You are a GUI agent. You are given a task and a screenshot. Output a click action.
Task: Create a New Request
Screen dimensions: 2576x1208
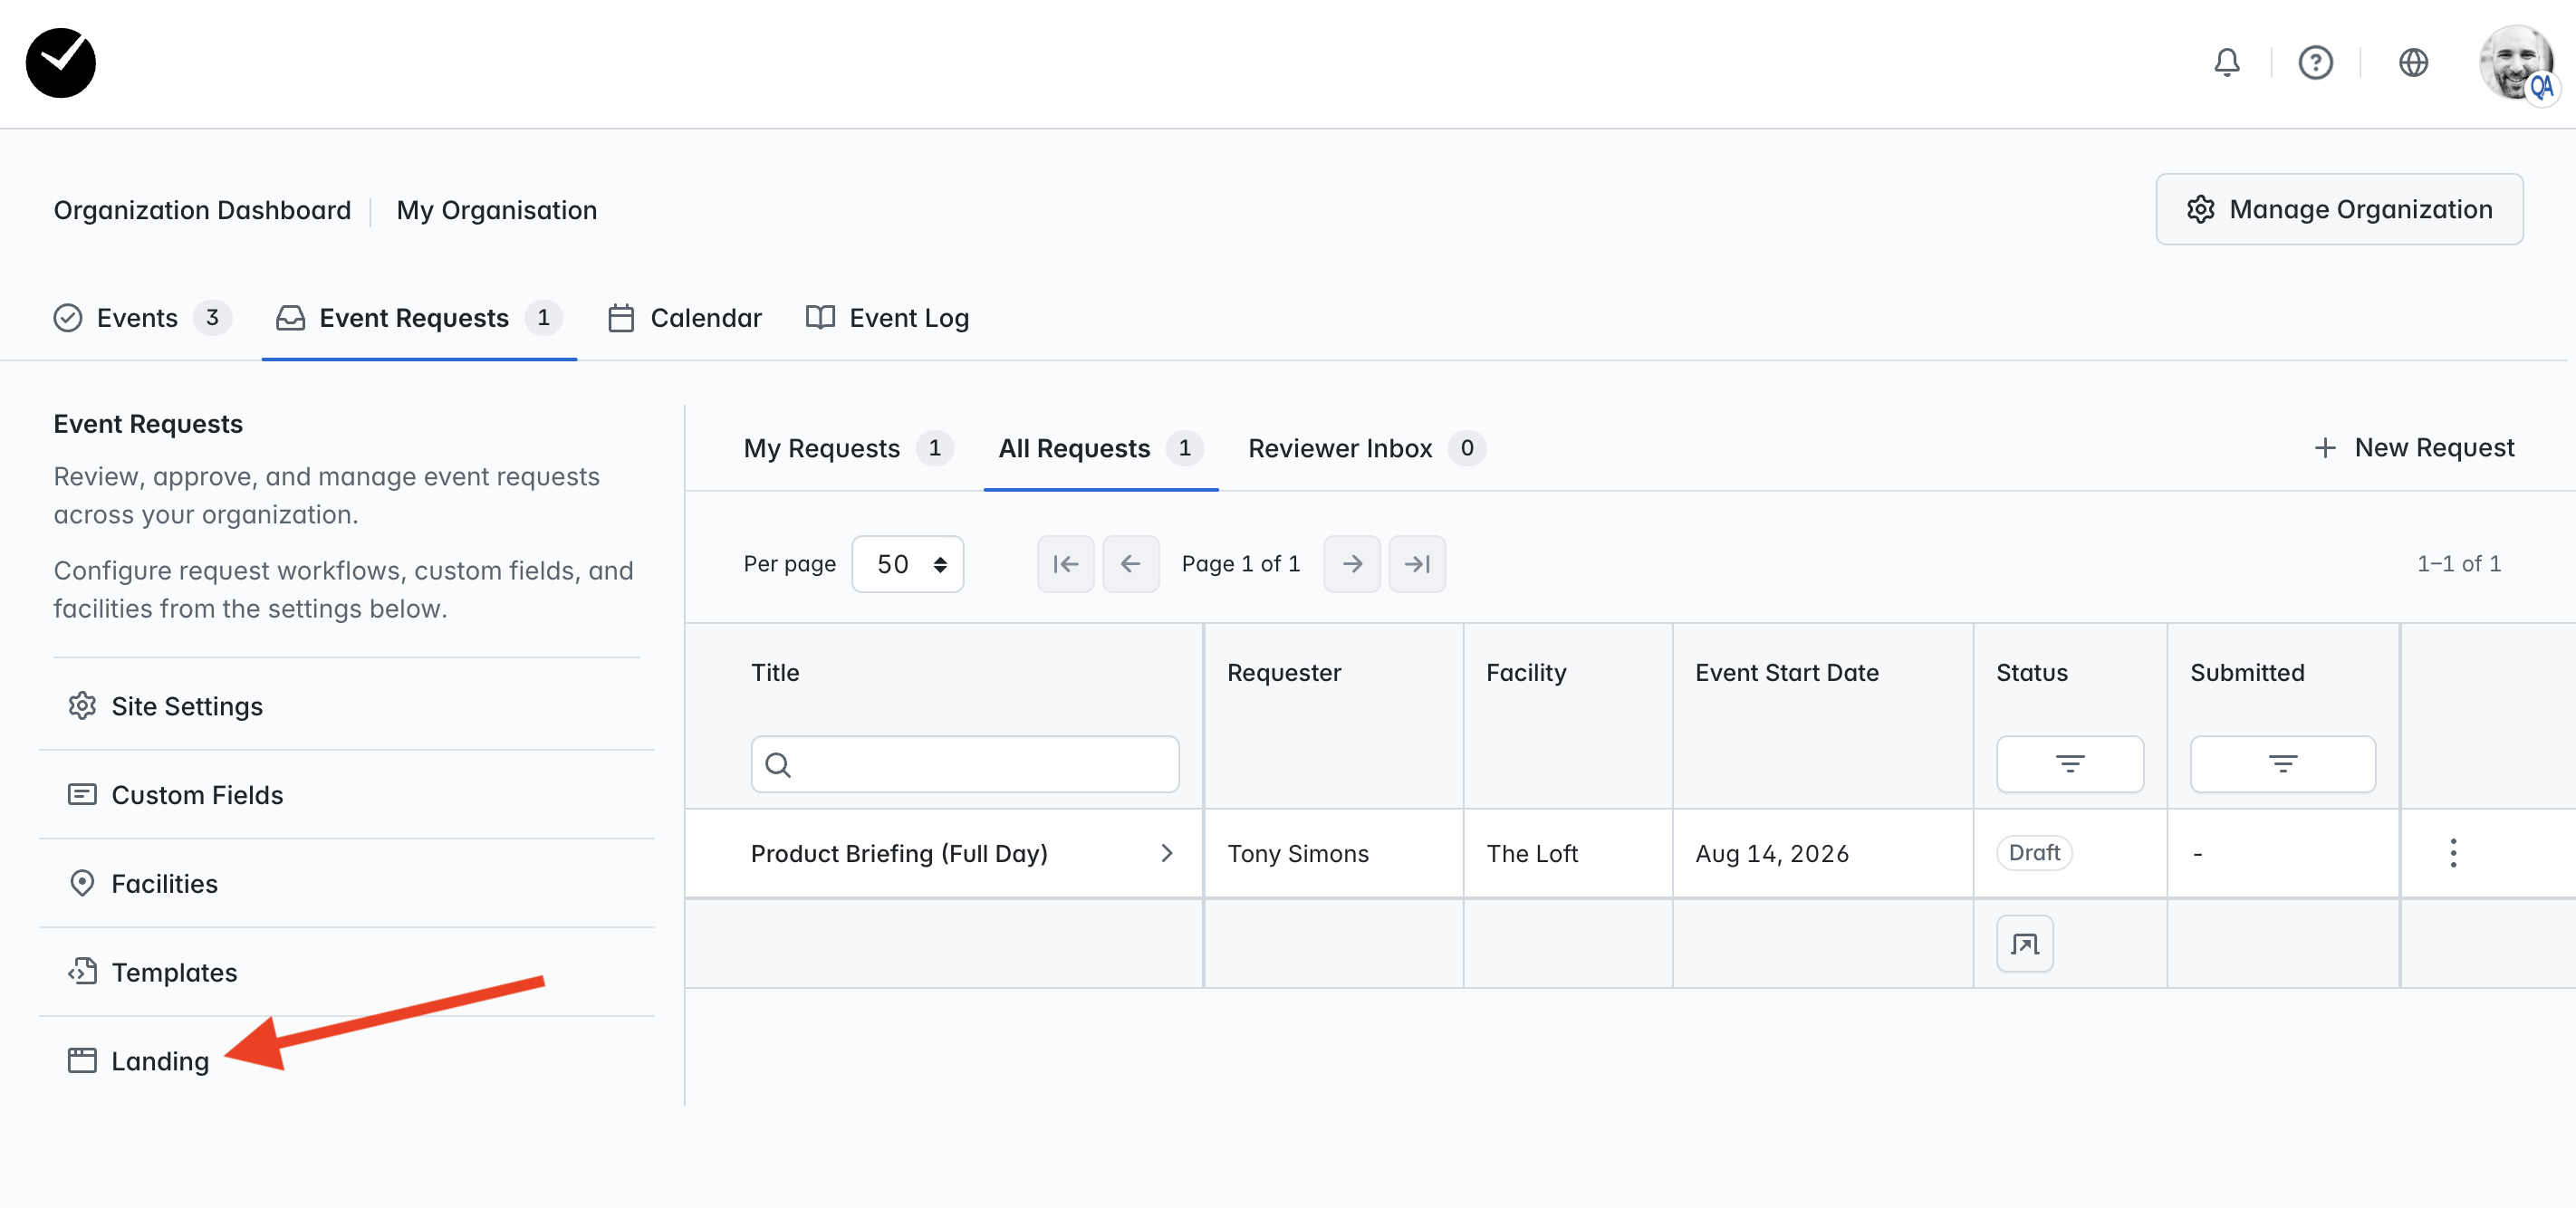(2414, 448)
